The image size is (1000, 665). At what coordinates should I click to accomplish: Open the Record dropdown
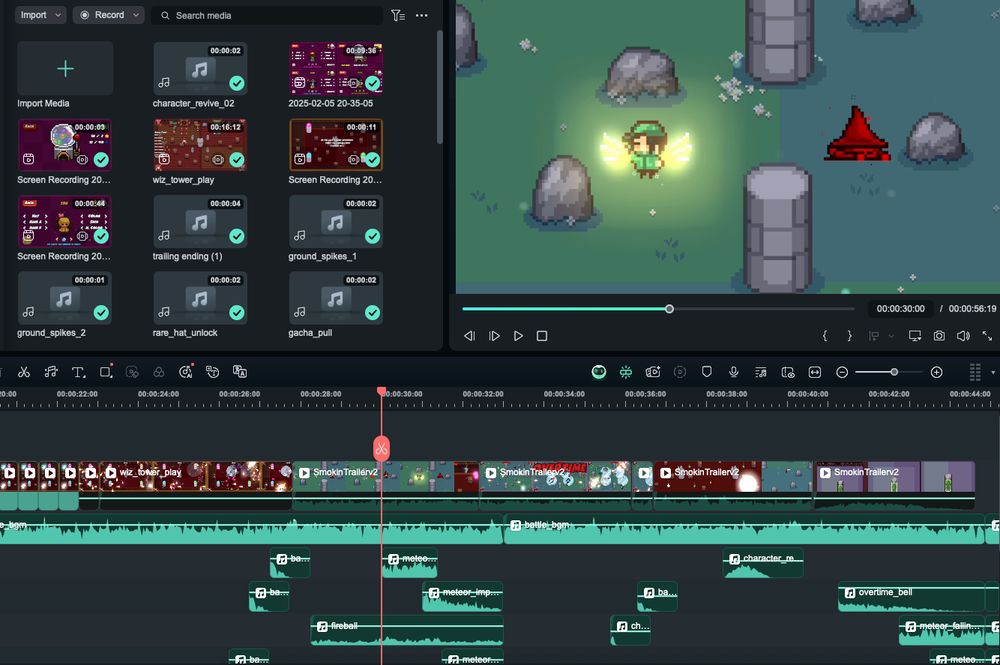pos(108,15)
